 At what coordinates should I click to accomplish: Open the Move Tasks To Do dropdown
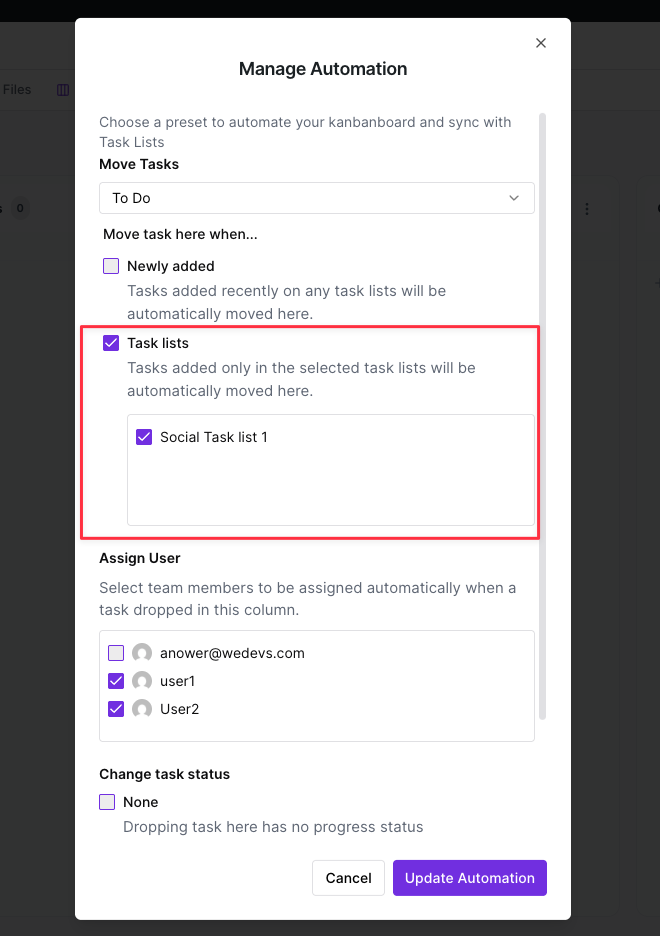[x=316, y=198]
